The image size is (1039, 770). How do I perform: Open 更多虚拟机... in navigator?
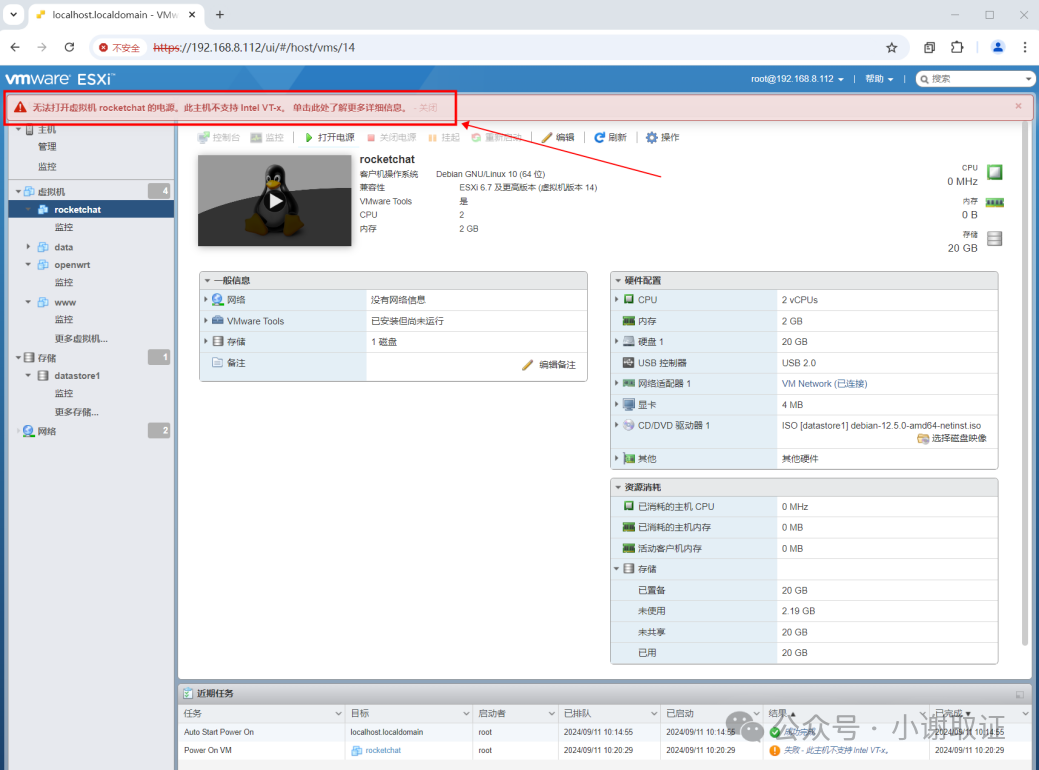[81, 339]
